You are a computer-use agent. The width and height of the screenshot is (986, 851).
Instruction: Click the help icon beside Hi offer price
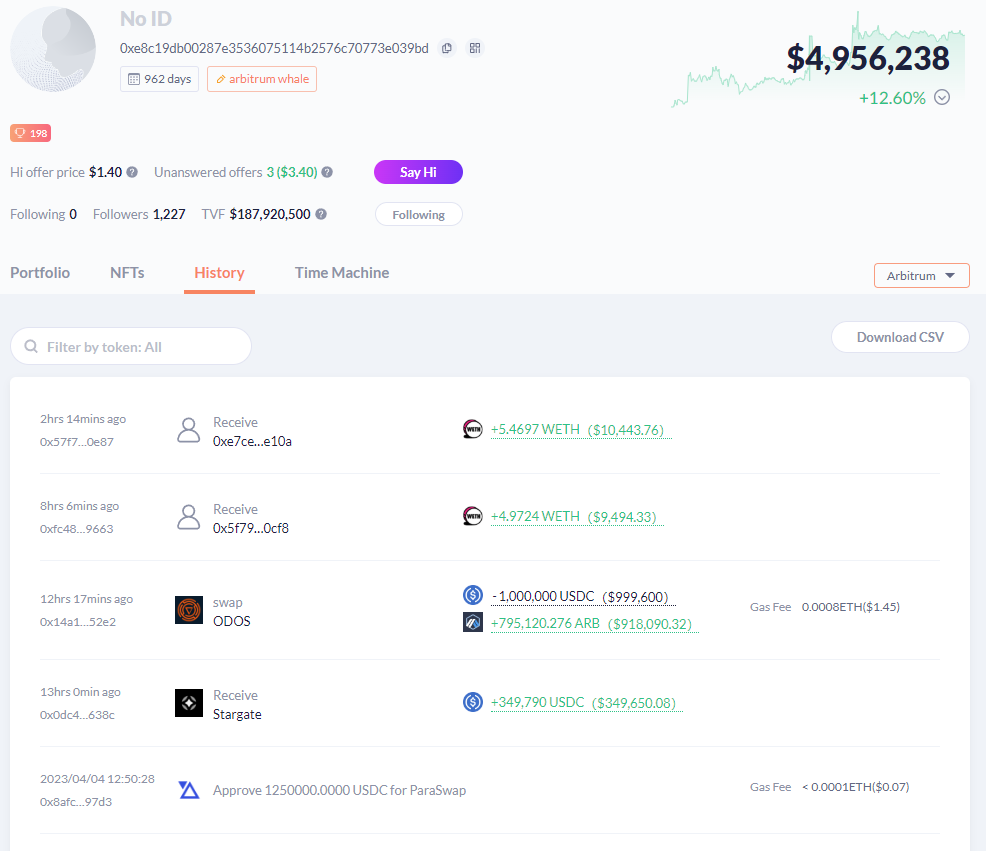click(132, 172)
